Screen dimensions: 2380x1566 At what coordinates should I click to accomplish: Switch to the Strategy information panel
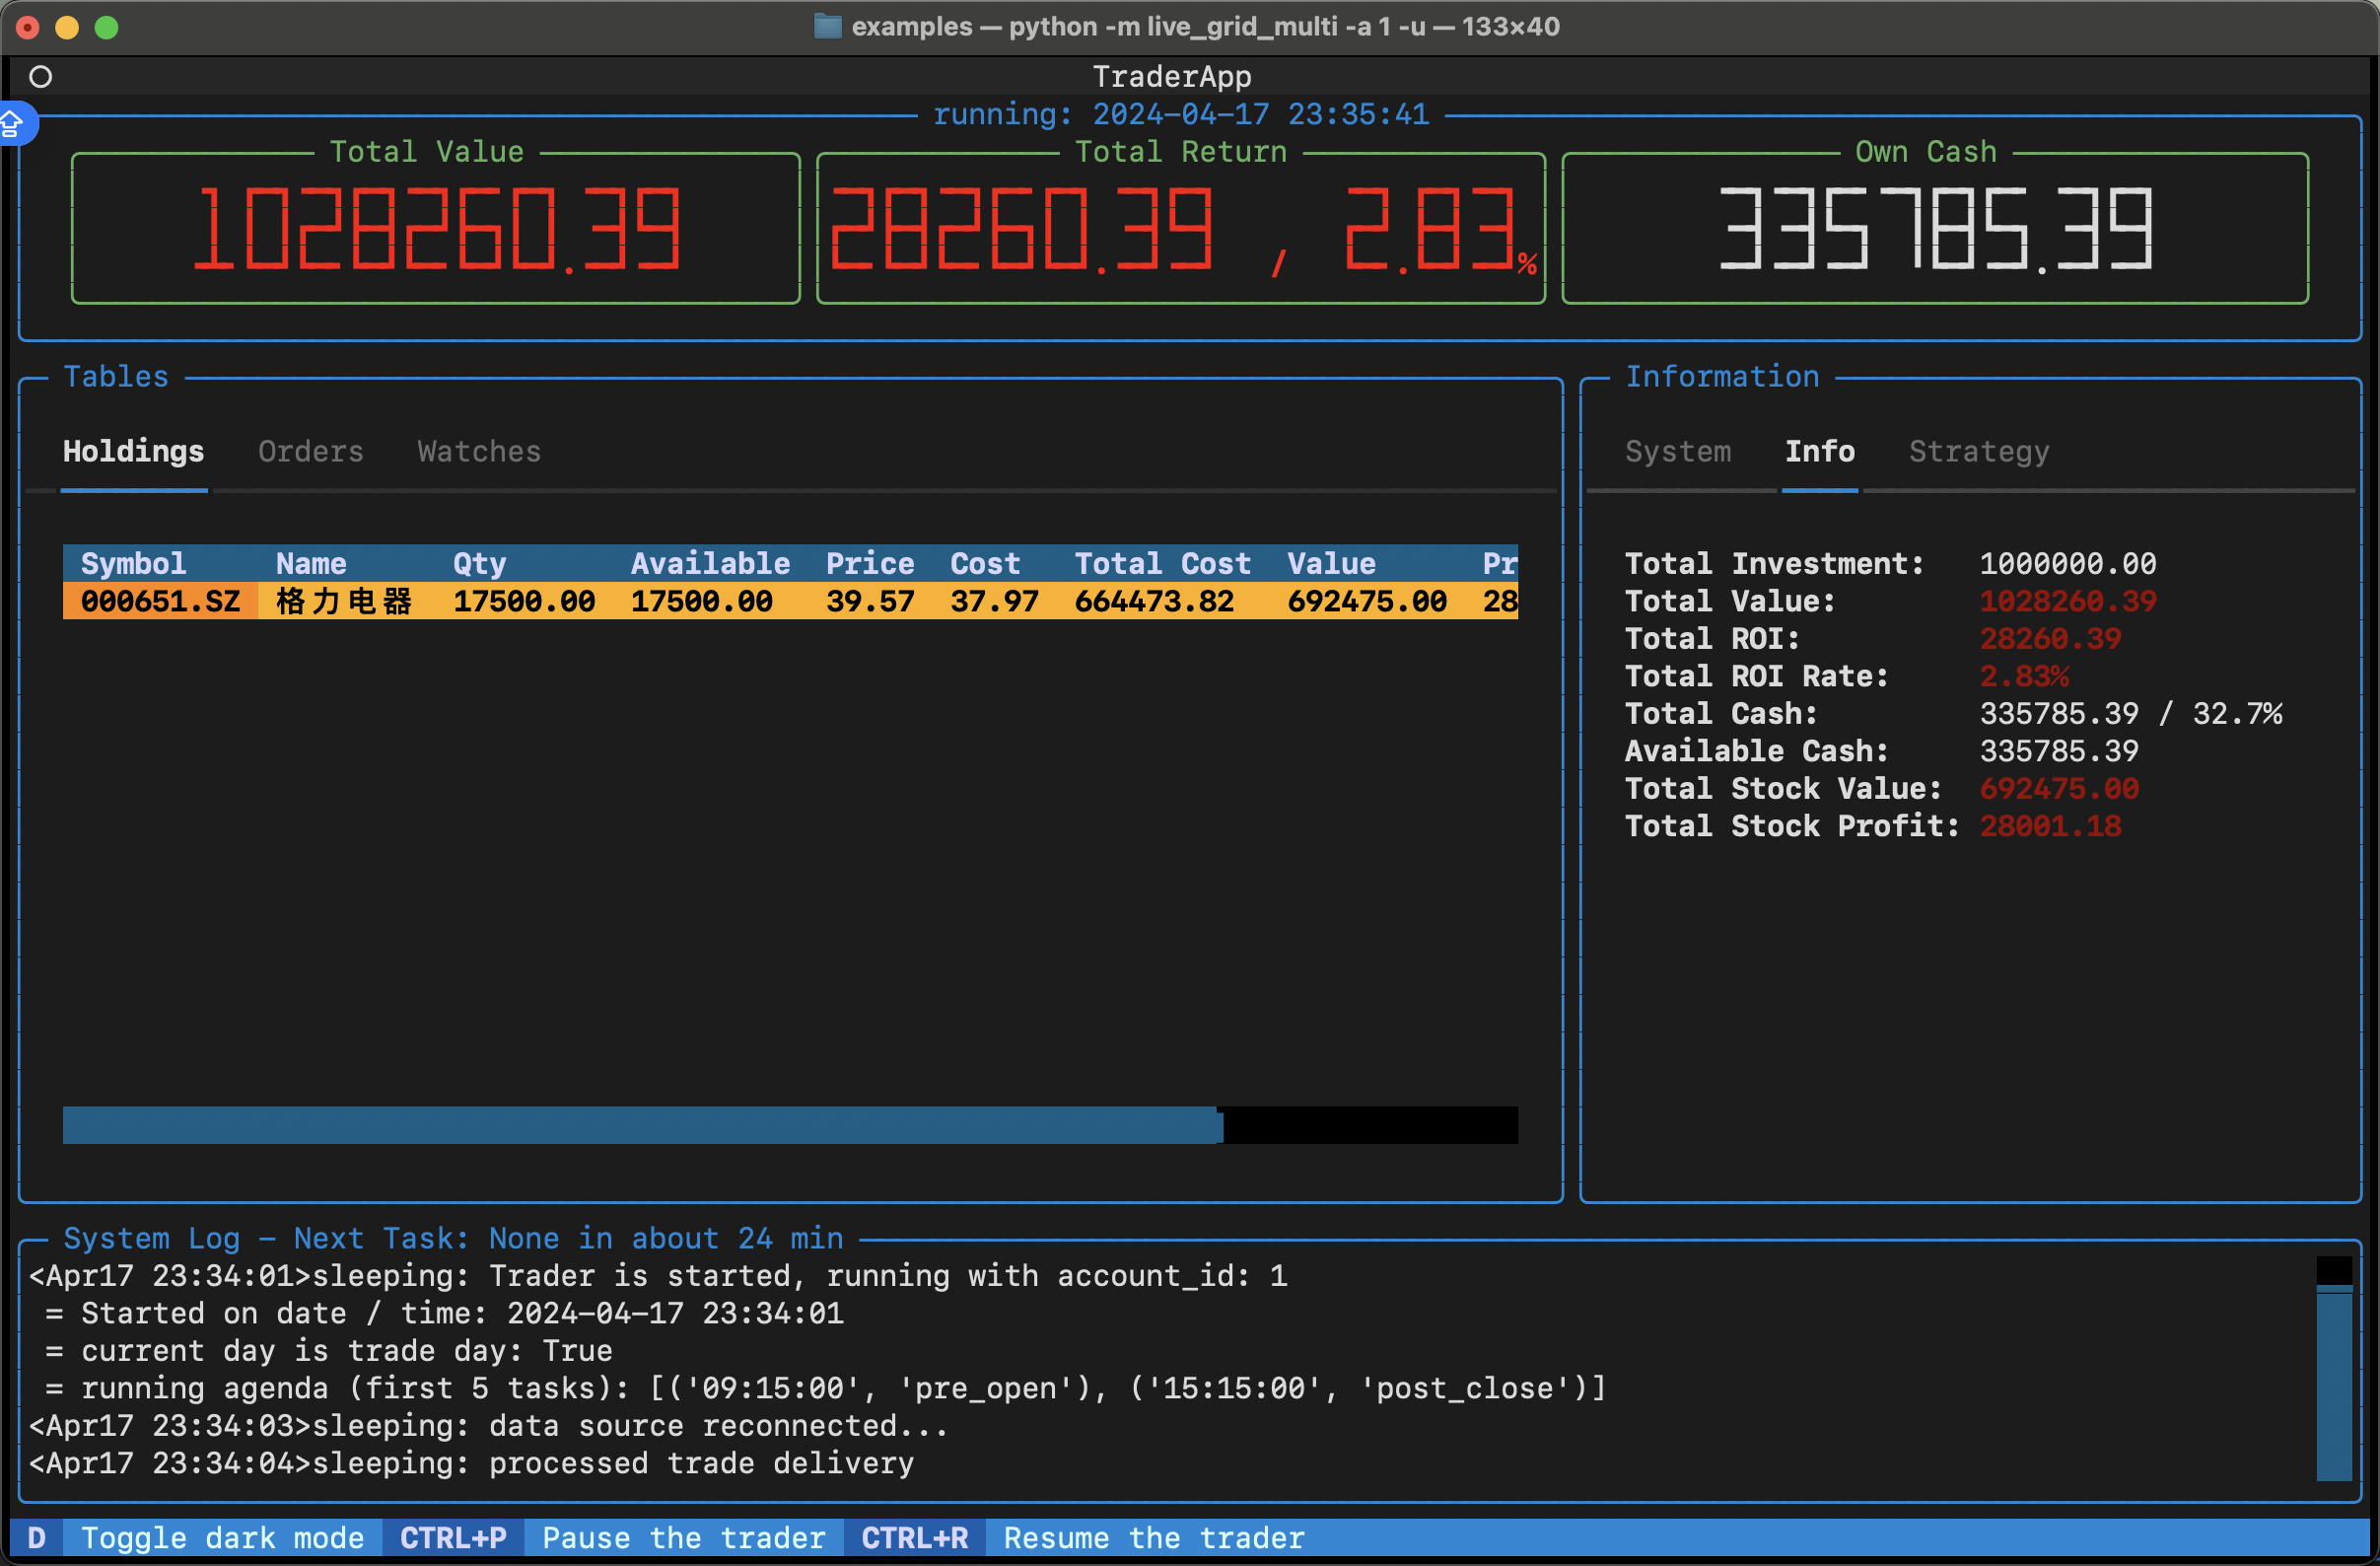pos(1980,453)
